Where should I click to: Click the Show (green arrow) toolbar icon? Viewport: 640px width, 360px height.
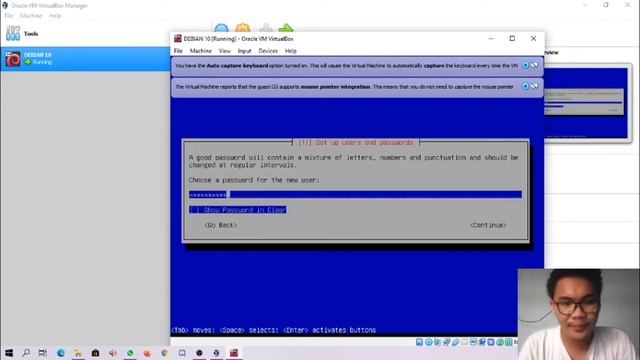286,27
